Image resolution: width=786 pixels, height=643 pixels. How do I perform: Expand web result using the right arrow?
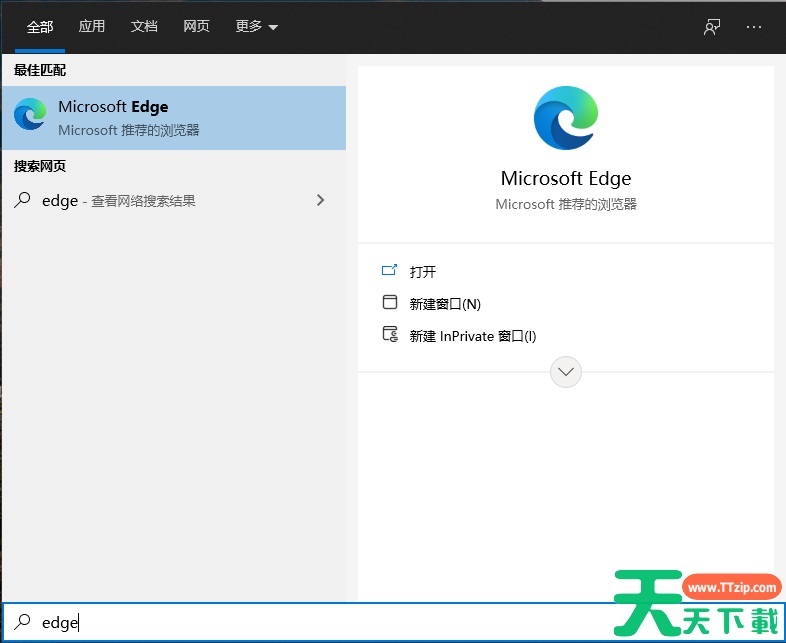[320, 200]
